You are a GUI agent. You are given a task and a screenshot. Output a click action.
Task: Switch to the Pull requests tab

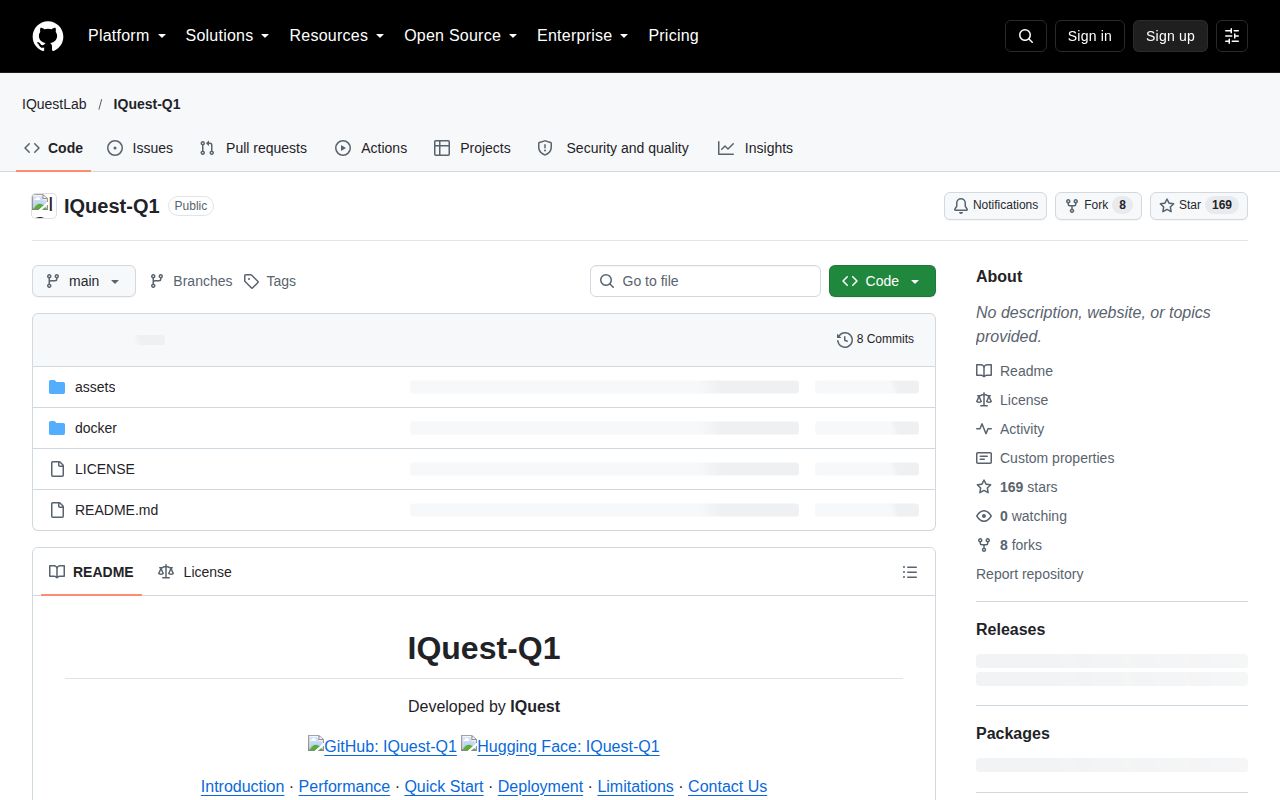click(x=253, y=148)
